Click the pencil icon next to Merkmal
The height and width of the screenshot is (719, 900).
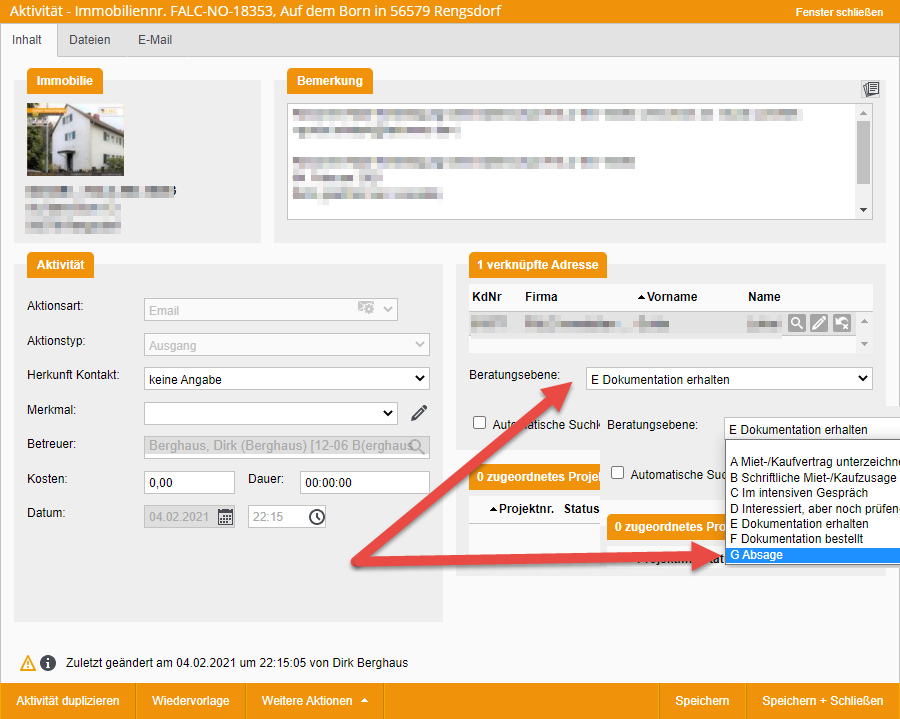(x=419, y=412)
